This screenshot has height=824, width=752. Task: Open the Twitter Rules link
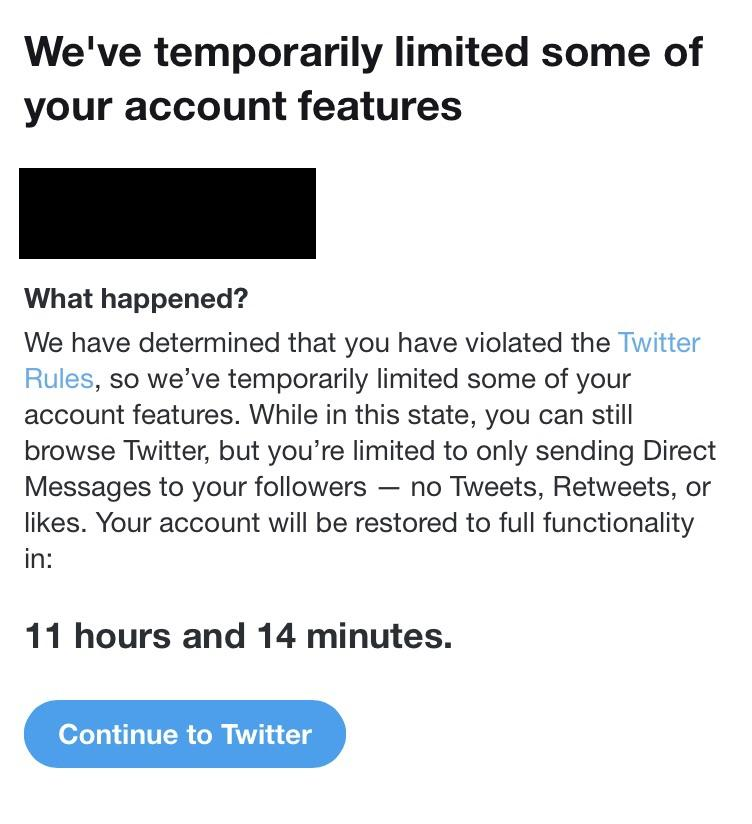(x=658, y=343)
